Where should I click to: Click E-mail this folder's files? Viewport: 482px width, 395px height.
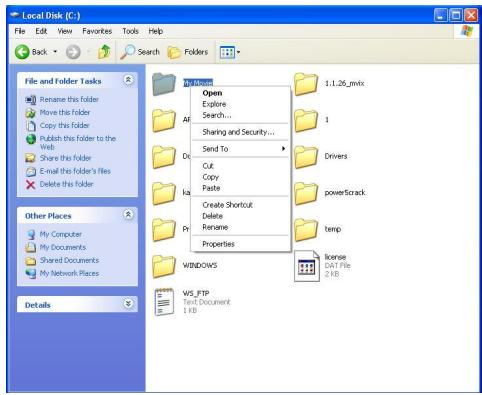[x=75, y=171]
